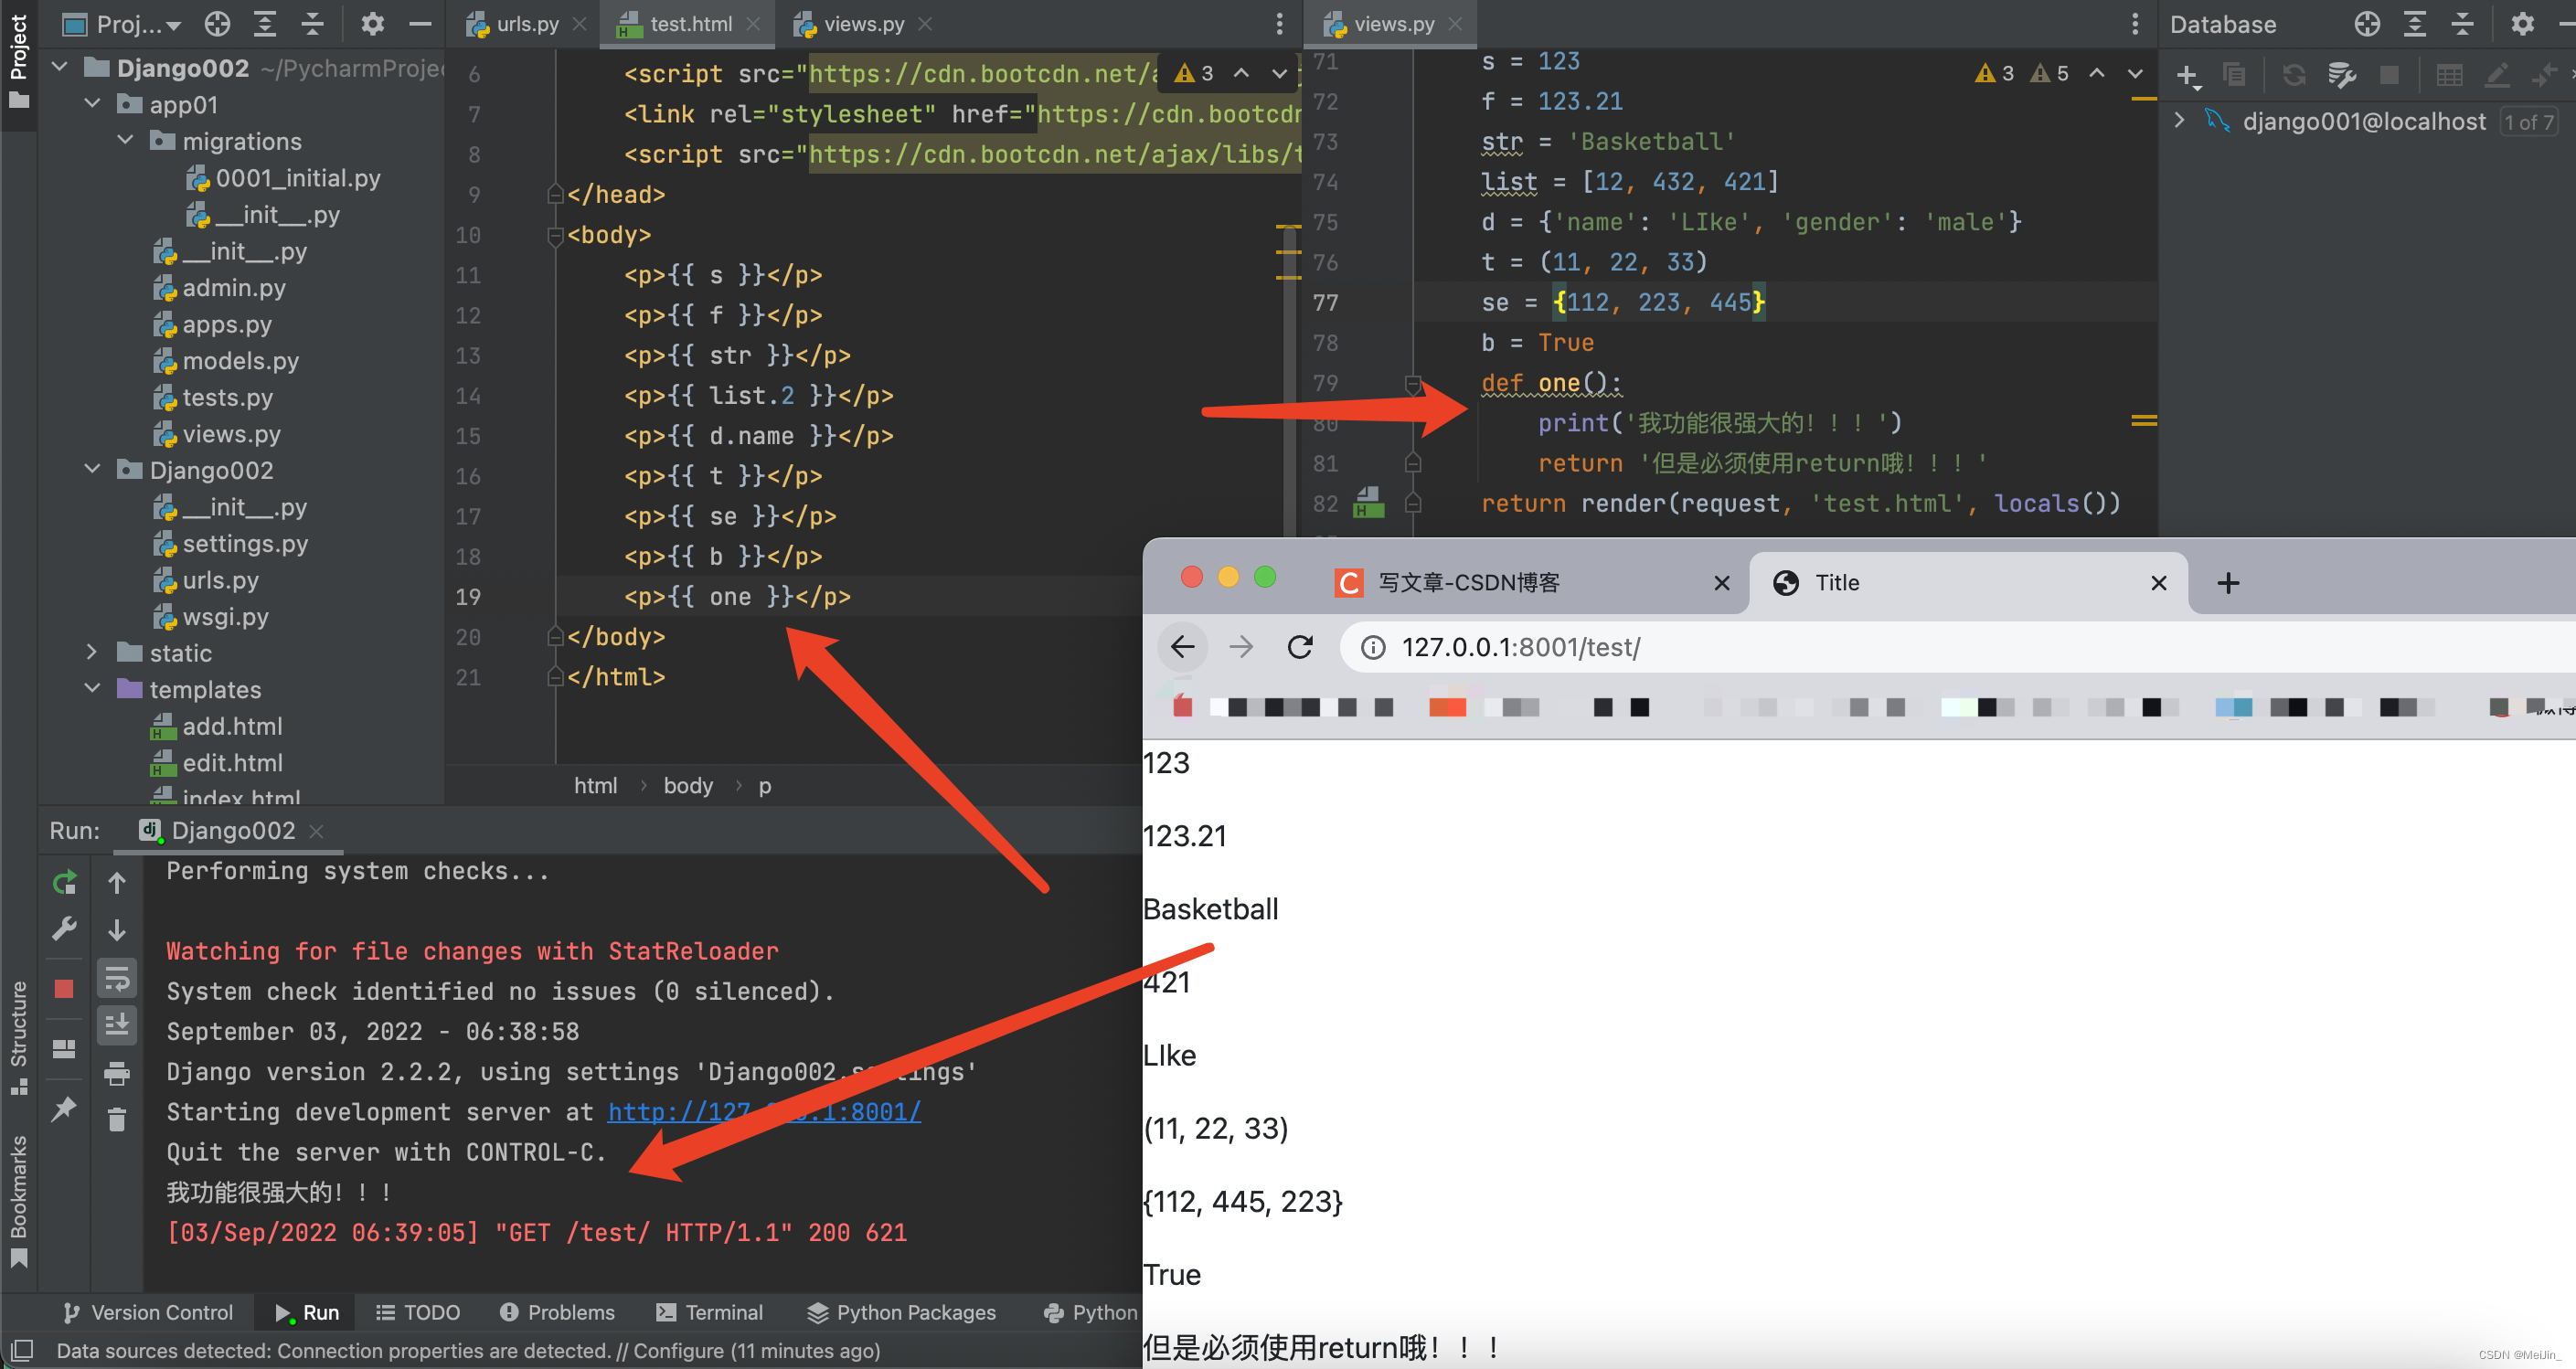Fold the def one() function in views.py
Image resolution: width=2576 pixels, height=1369 pixels.
1413,383
